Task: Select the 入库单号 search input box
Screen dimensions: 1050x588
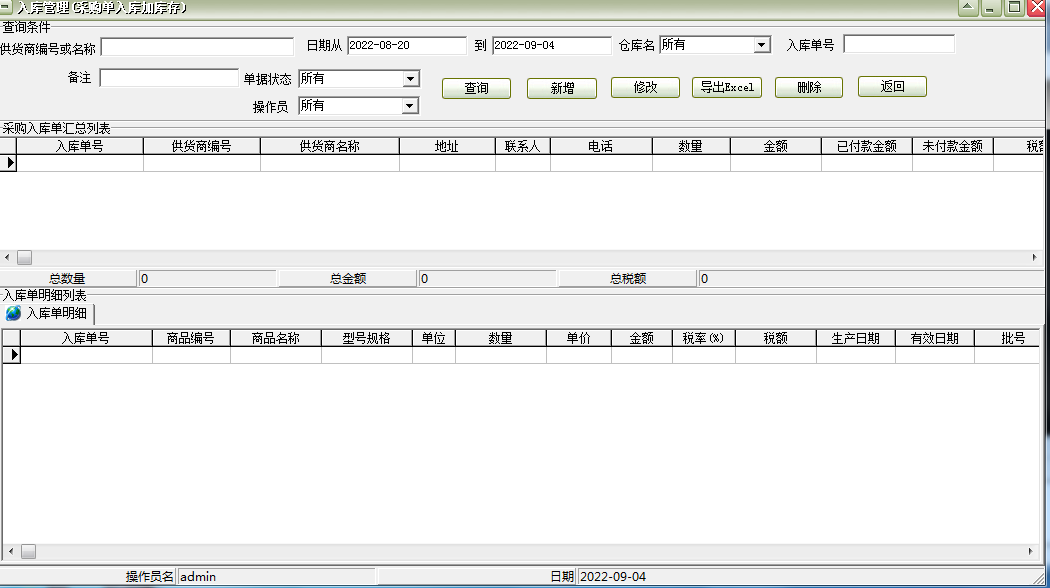Action: 900,44
